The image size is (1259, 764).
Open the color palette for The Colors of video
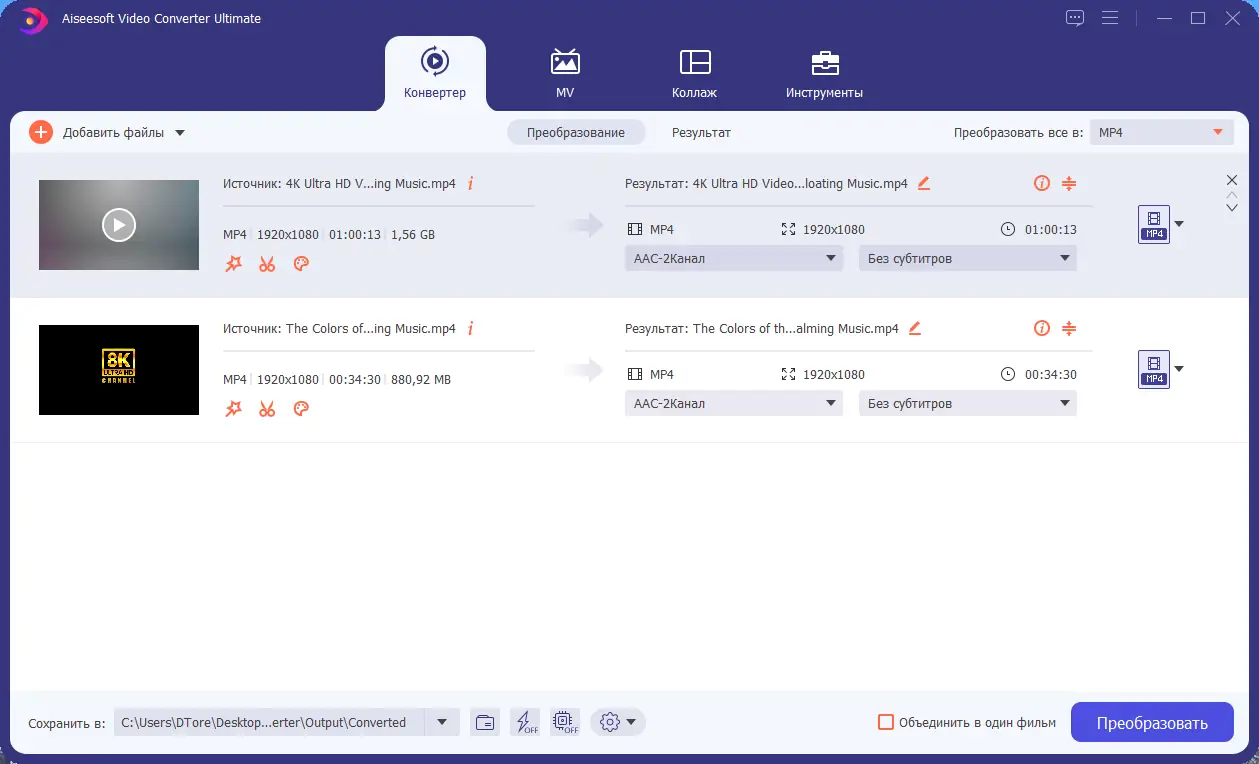[x=301, y=409]
